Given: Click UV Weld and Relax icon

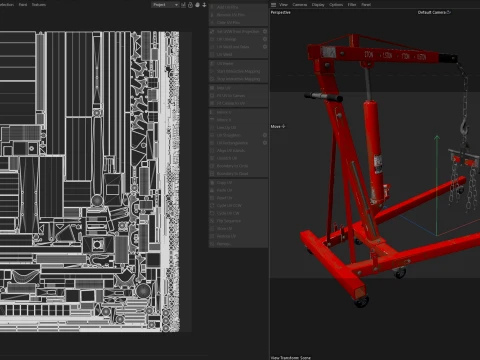Looking at the screenshot, I should [212, 47].
